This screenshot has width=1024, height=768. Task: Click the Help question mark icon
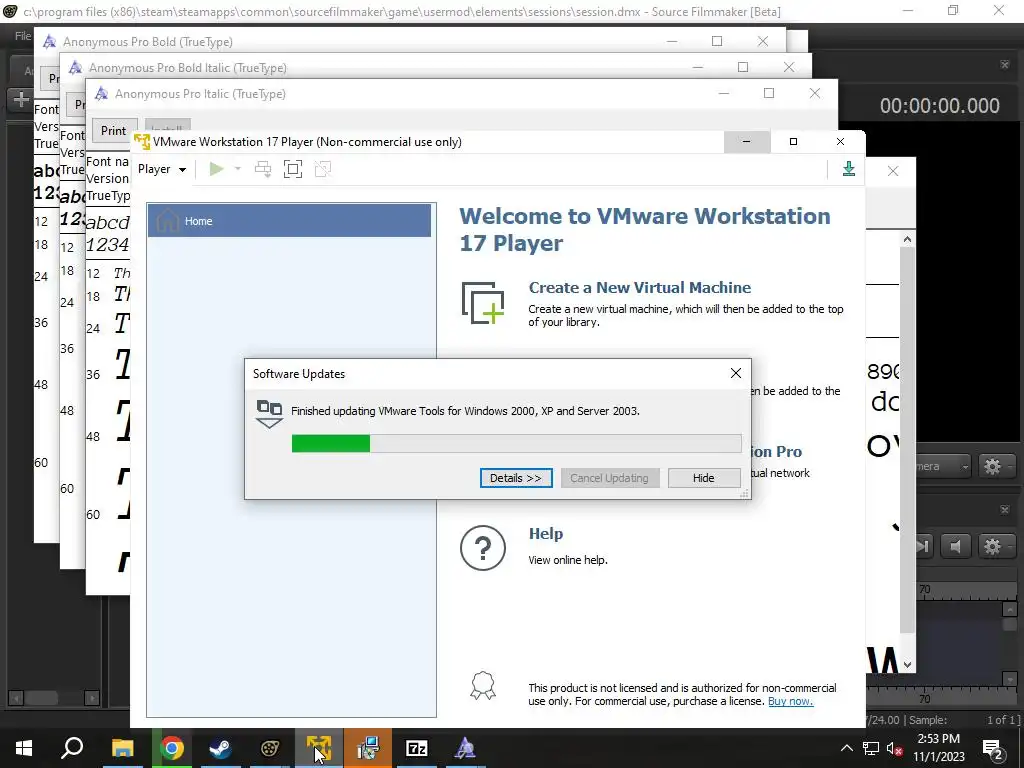(x=483, y=548)
